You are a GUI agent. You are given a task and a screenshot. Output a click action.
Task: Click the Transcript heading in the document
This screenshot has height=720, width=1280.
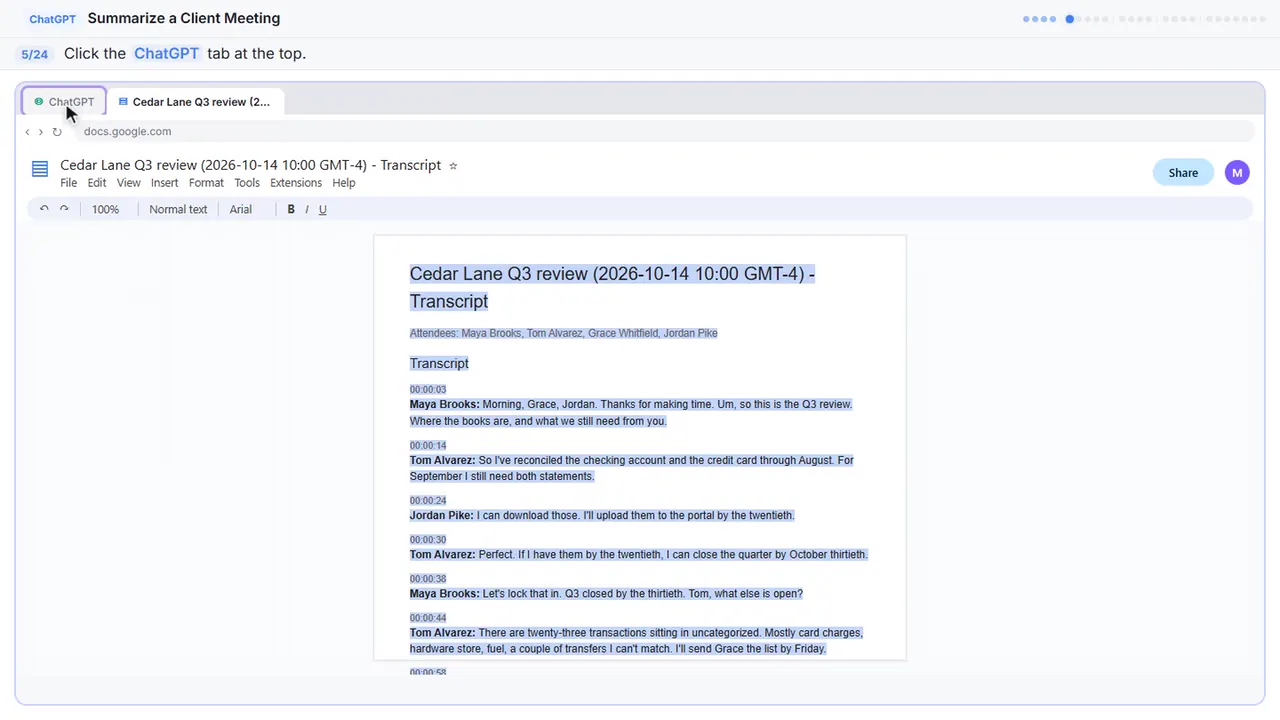point(439,364)
